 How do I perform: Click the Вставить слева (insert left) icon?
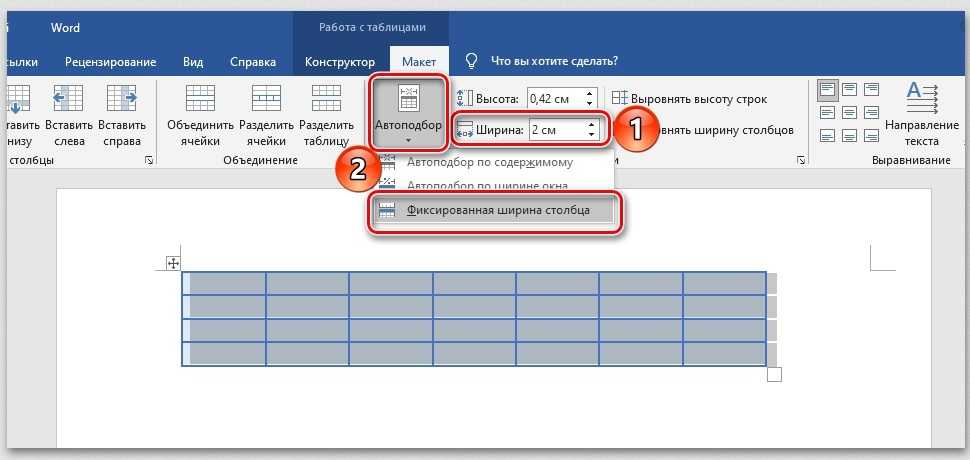(69, 99)
